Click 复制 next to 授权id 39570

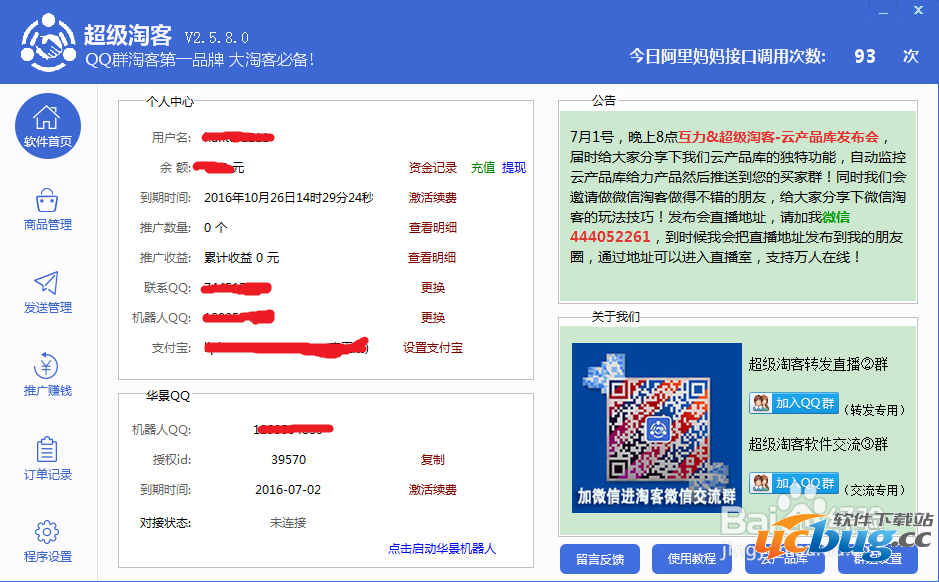tap(432, 460)
